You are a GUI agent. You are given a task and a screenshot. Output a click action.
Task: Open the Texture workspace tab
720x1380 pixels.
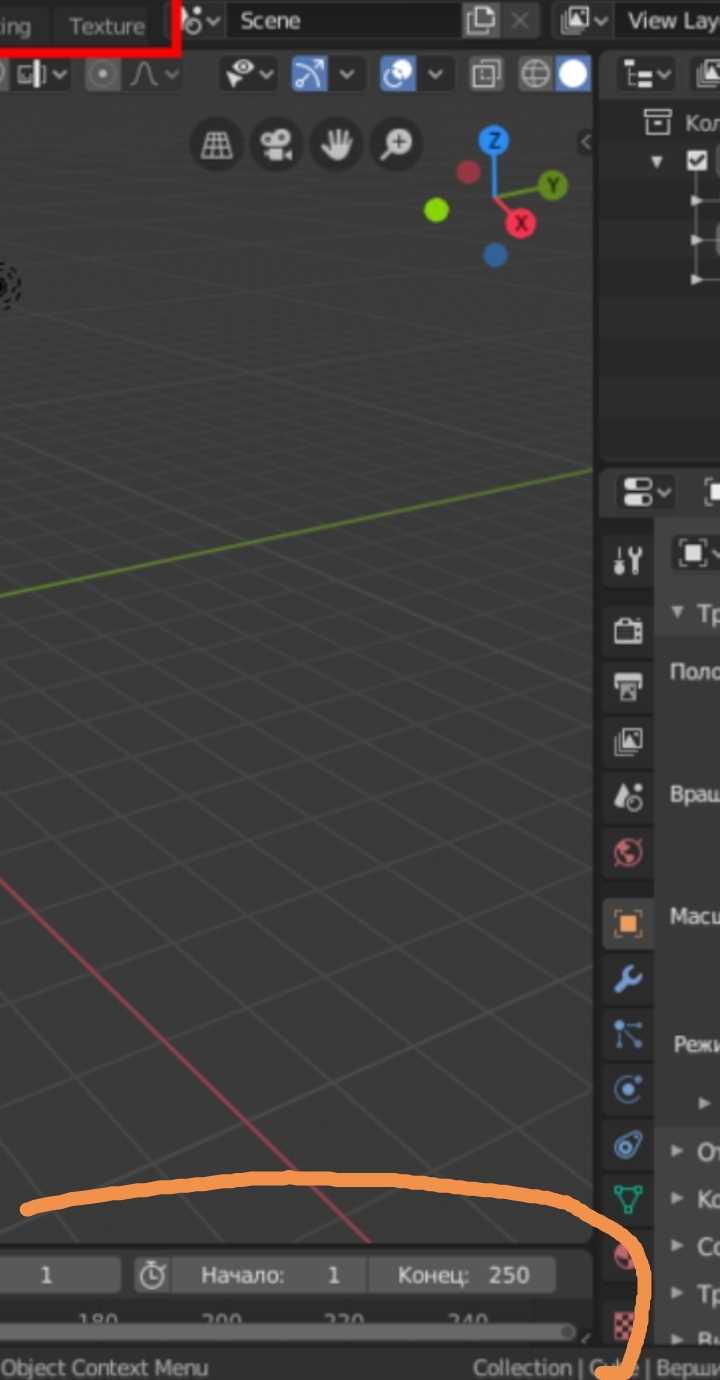point(107,26)
